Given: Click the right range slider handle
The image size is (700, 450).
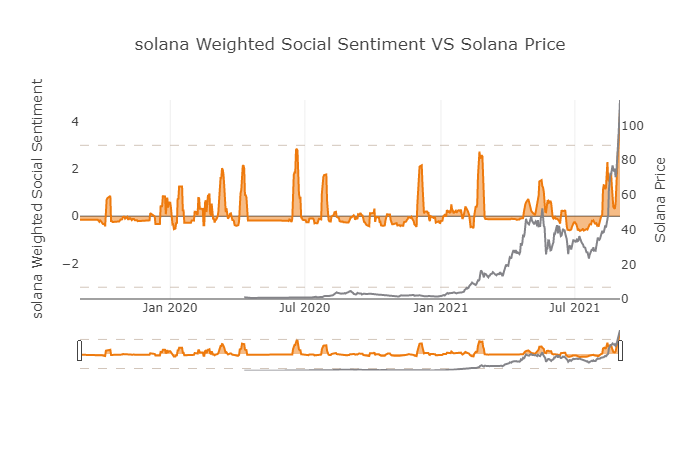Looking at the screenshot, I should pyautogui.click(x=620, y=351).
